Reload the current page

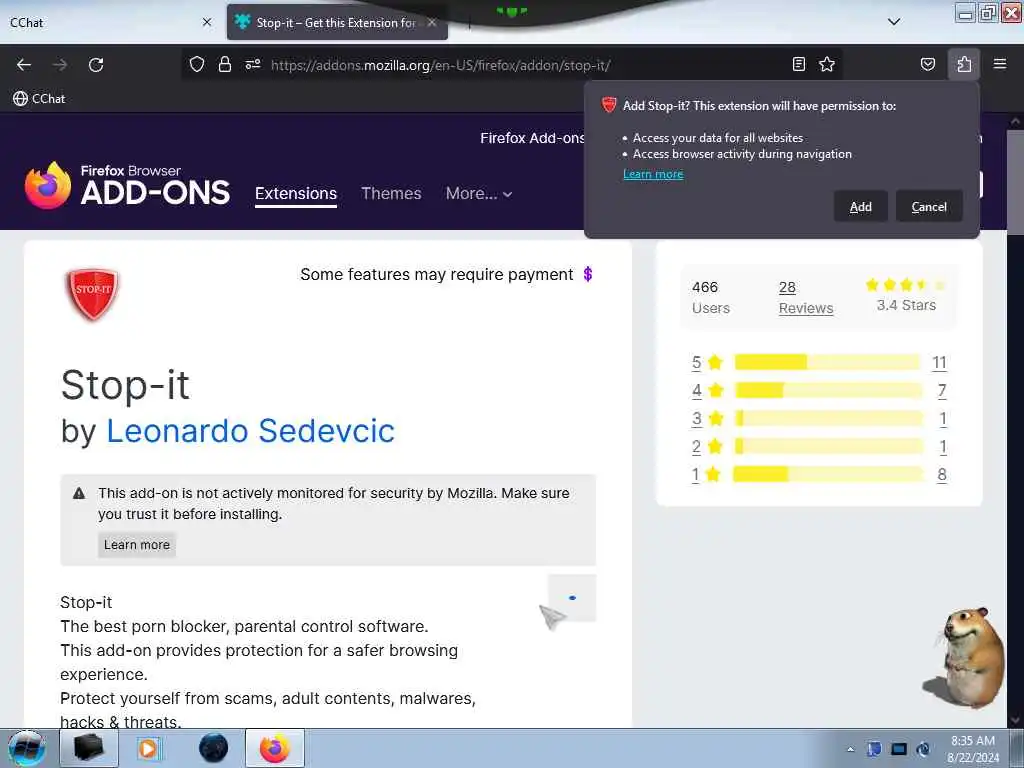tap(96, 65)
